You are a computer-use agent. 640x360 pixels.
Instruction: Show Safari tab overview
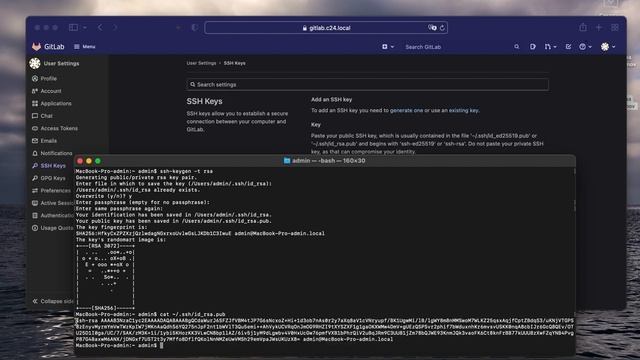tap(615, 27)
